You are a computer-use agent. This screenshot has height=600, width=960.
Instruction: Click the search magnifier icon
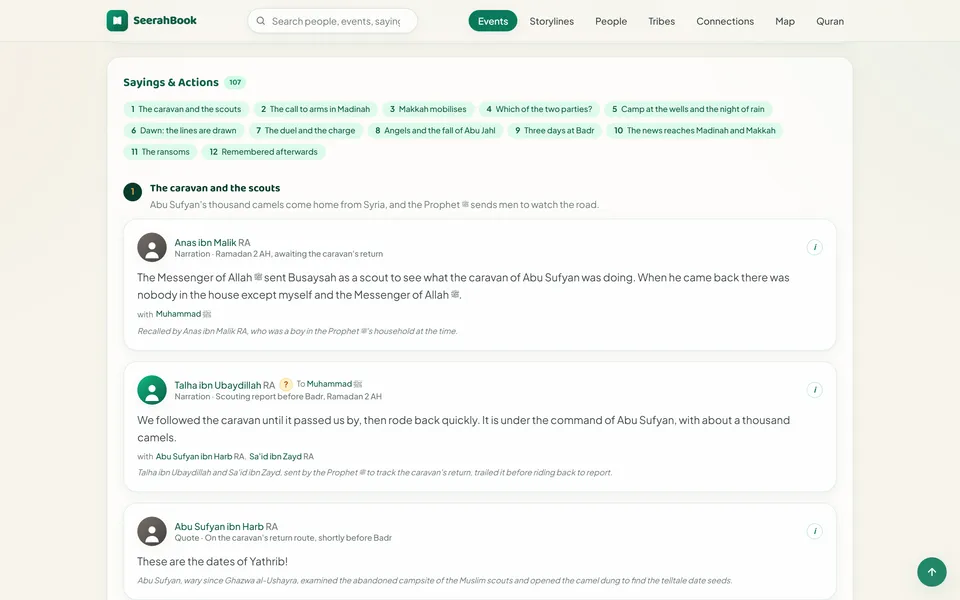(x=261, y=21)
